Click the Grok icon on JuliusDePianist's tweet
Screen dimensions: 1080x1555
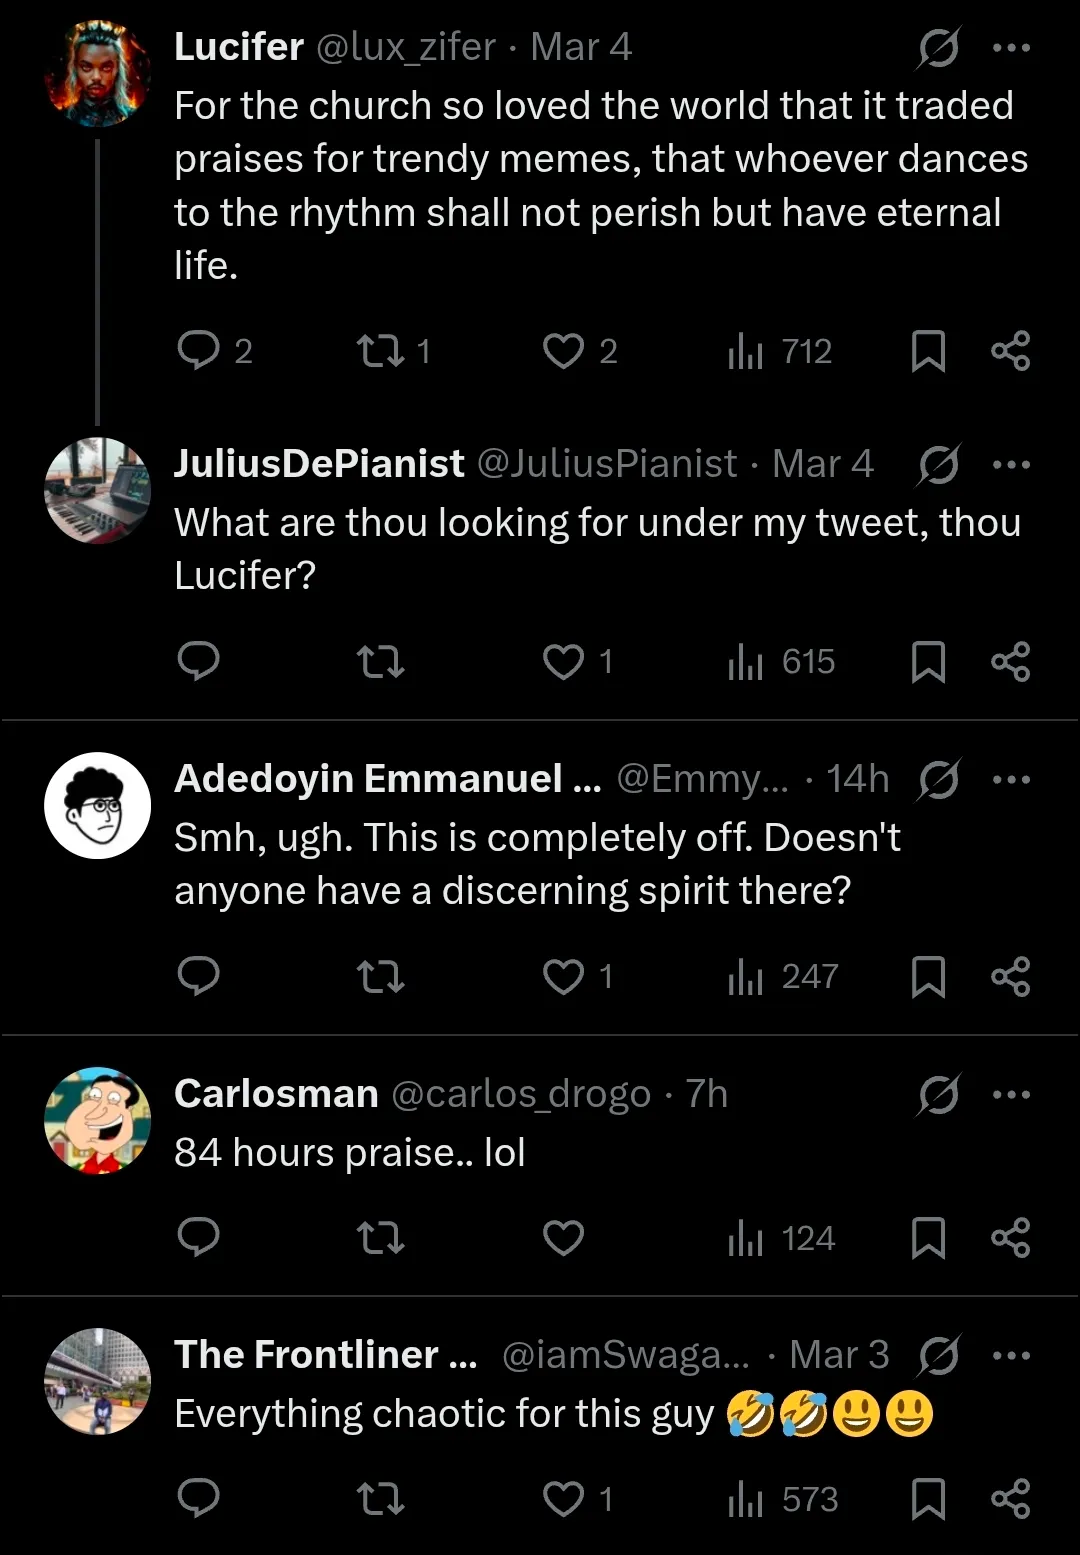pyautogui.click(x=938, y=465)
